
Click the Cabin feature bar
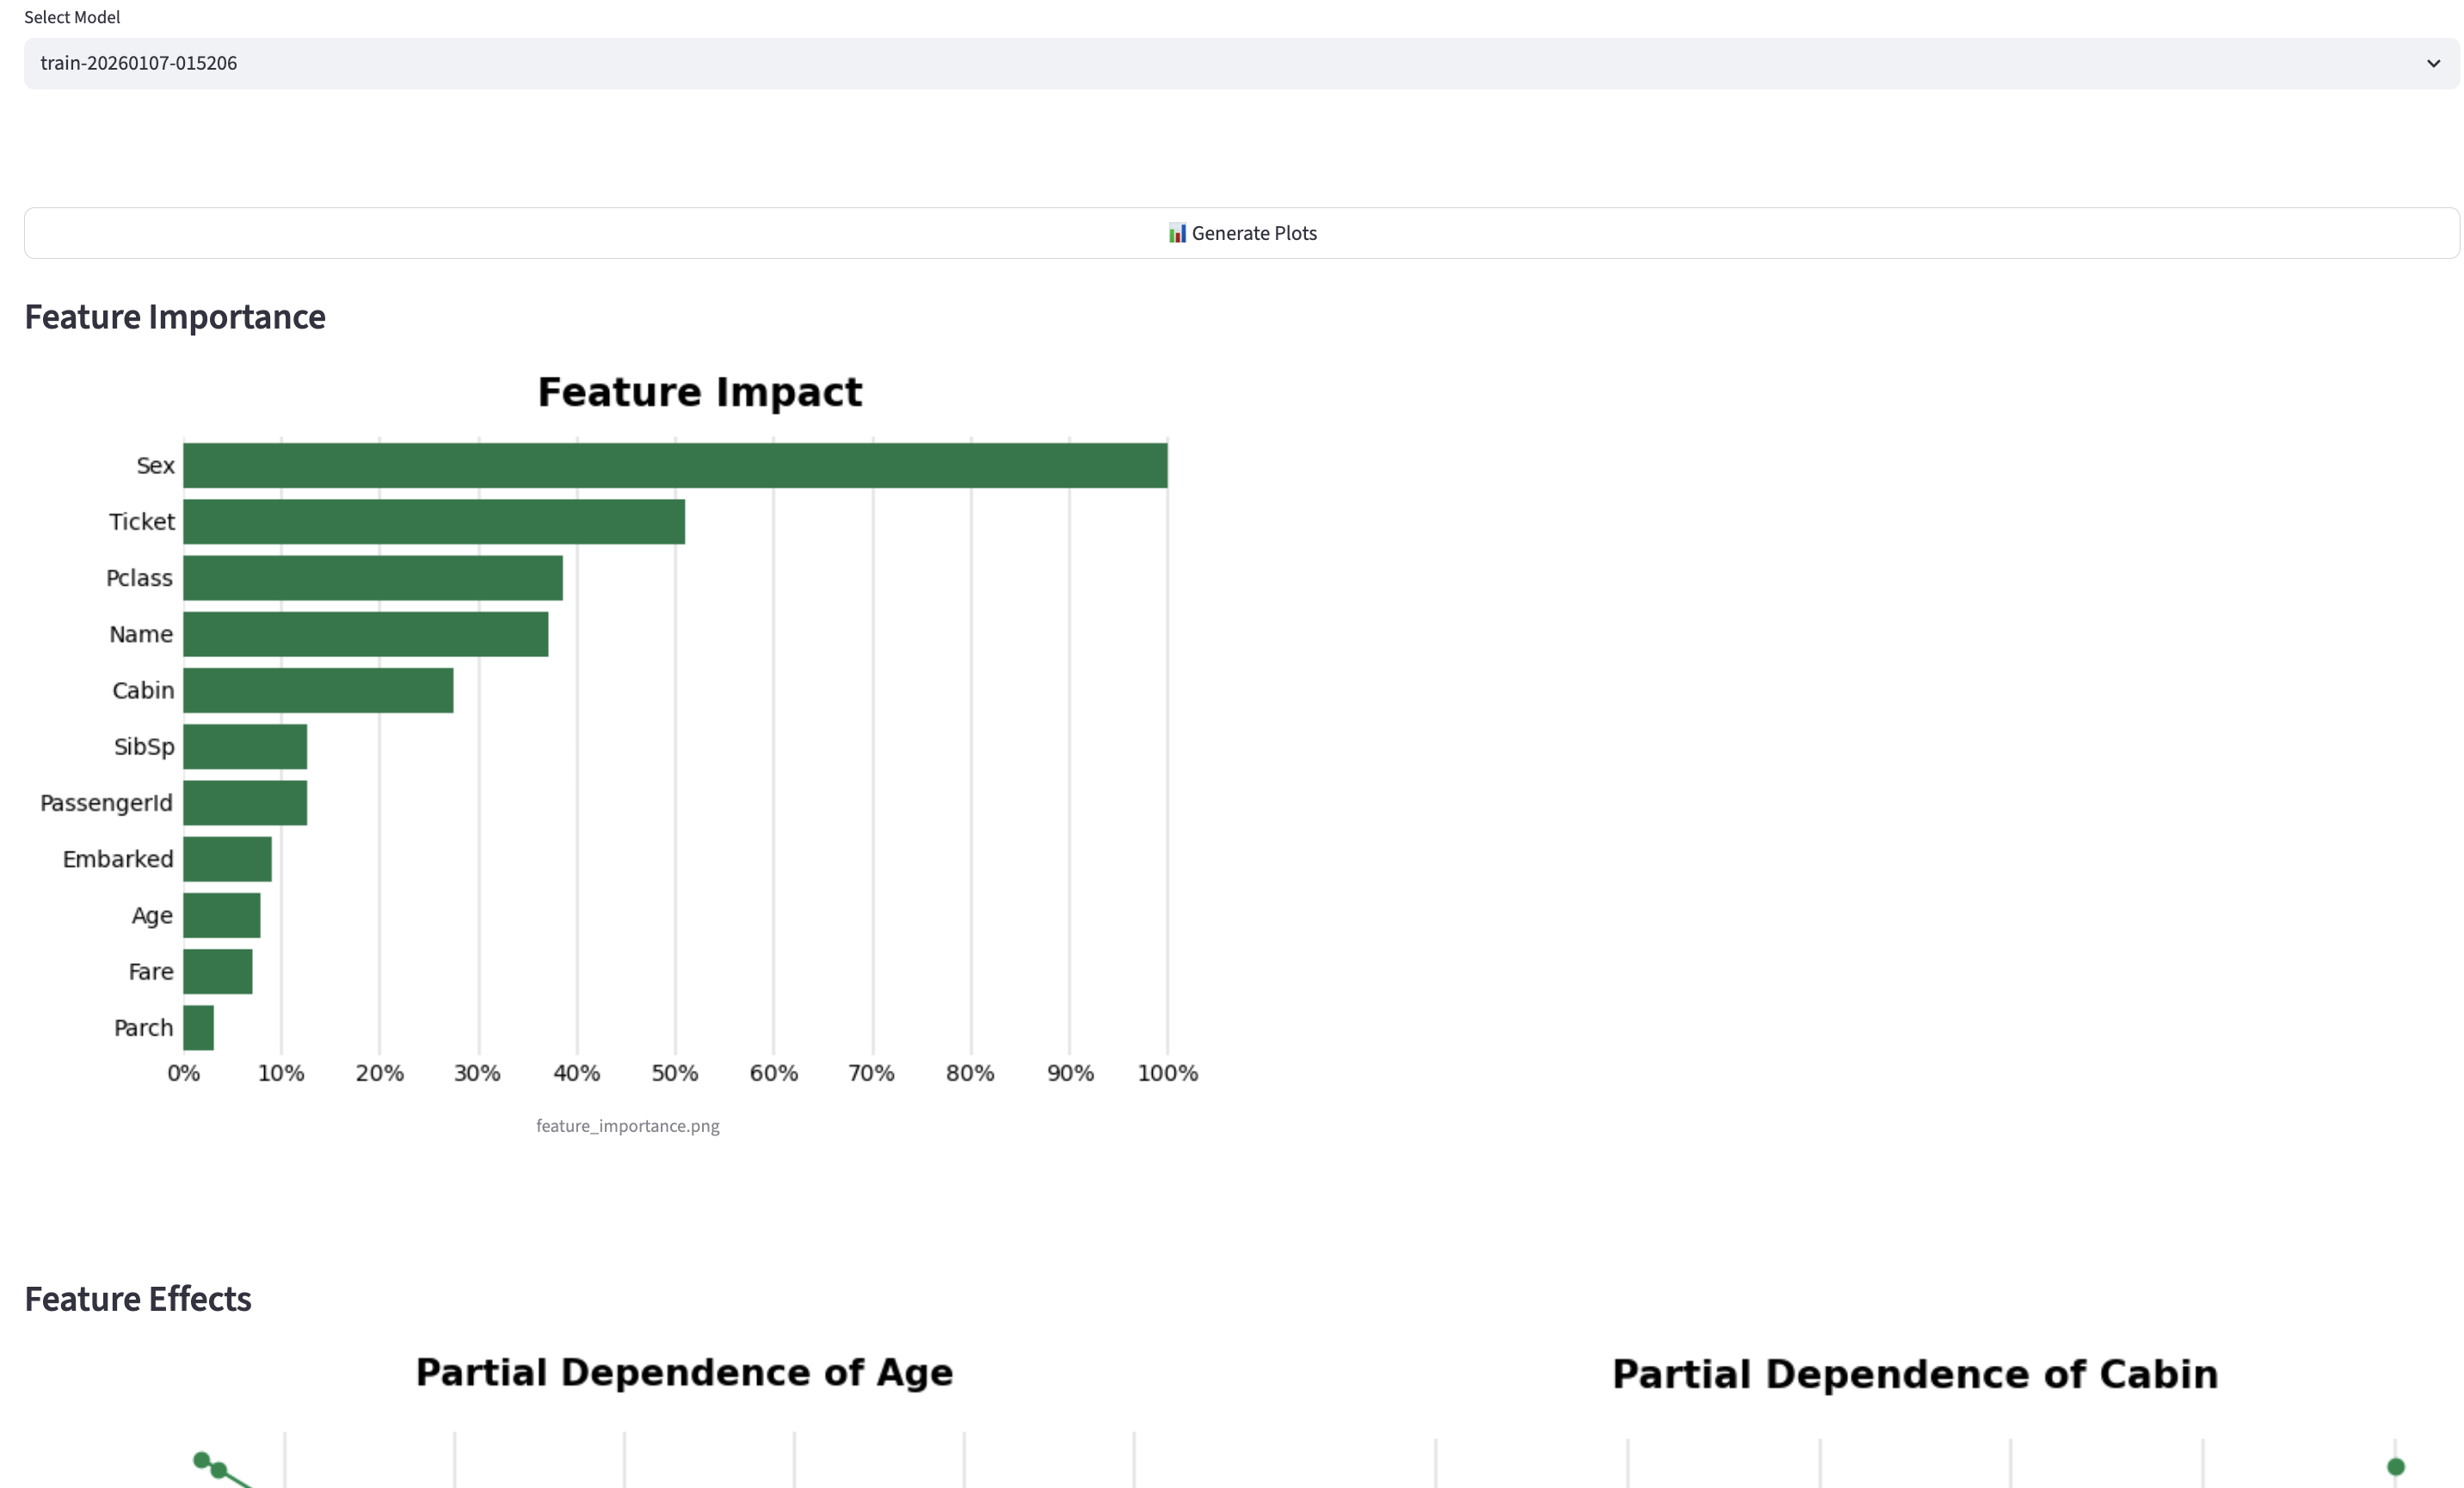[x=318, y=690]
